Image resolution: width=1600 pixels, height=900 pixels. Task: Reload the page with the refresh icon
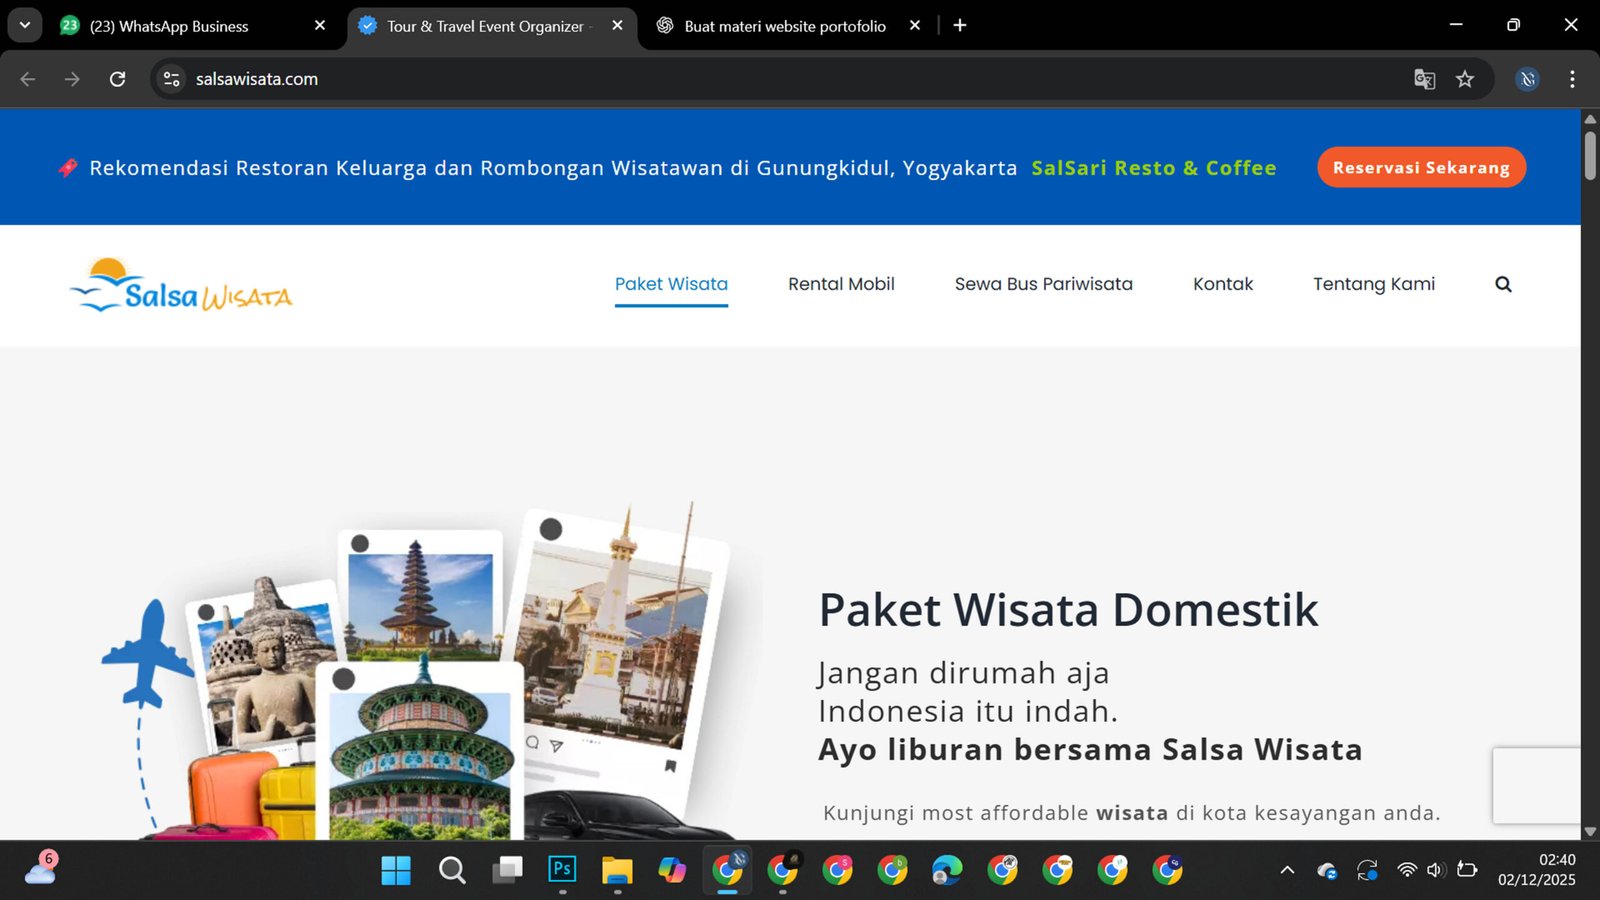coord(117,79)
